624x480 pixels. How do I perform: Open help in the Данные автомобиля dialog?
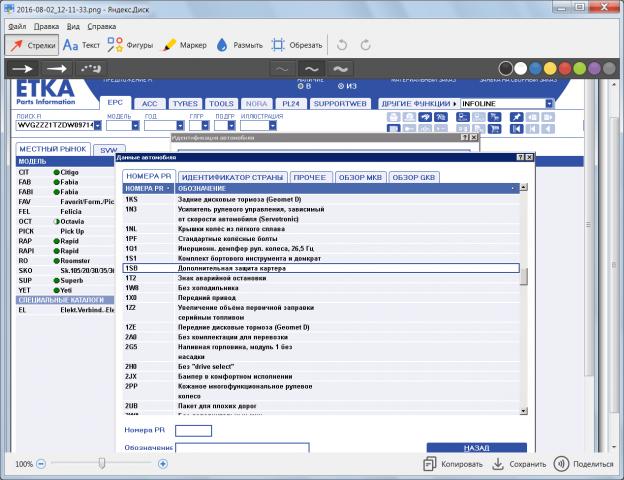pyautogui.click(x=521, y=158)
